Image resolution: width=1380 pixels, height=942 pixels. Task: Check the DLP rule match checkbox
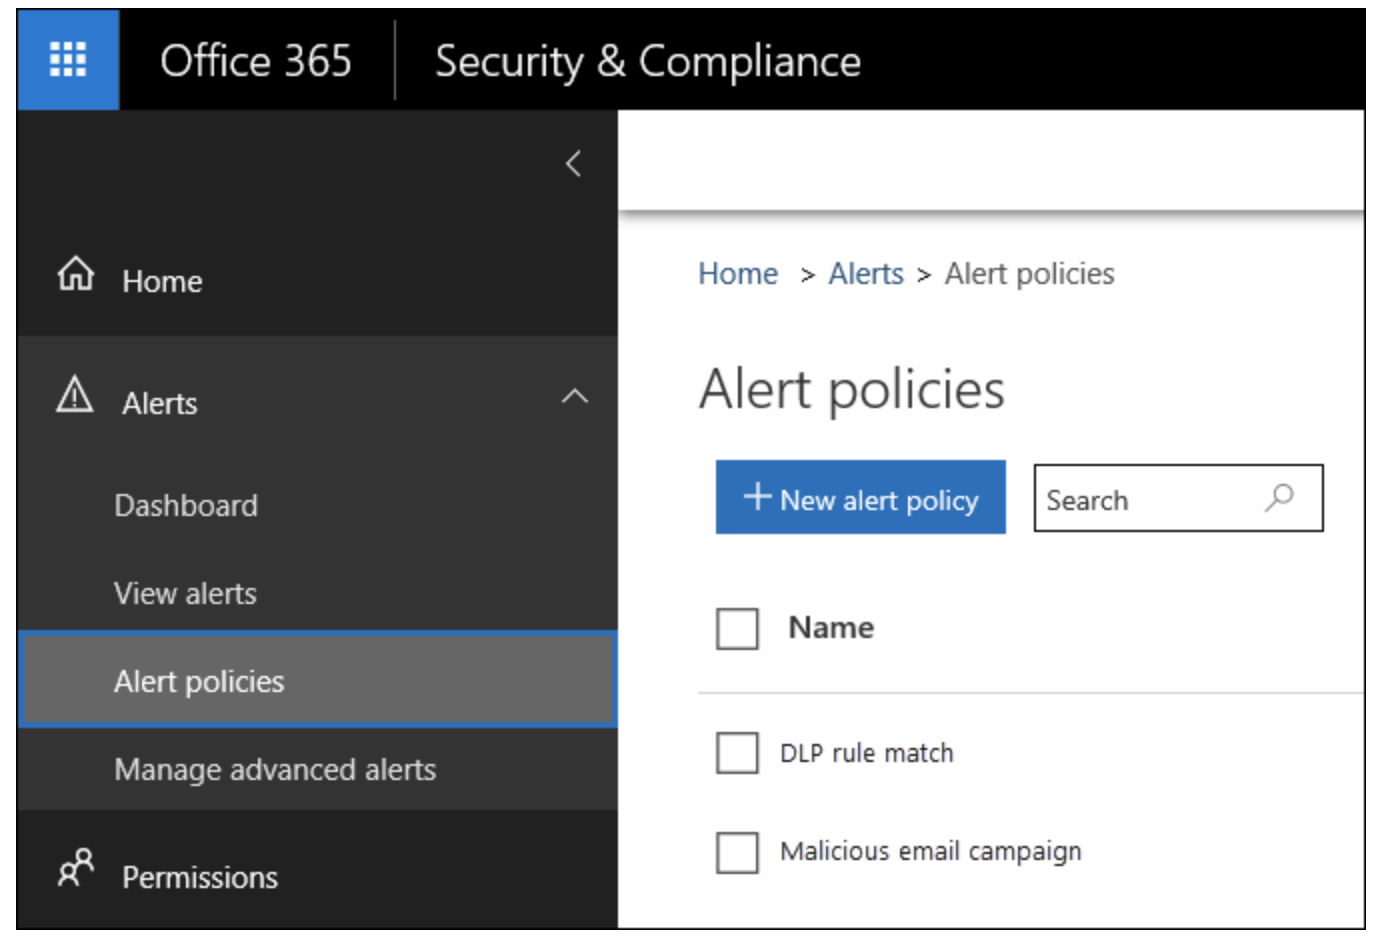[x=737, y=753]
